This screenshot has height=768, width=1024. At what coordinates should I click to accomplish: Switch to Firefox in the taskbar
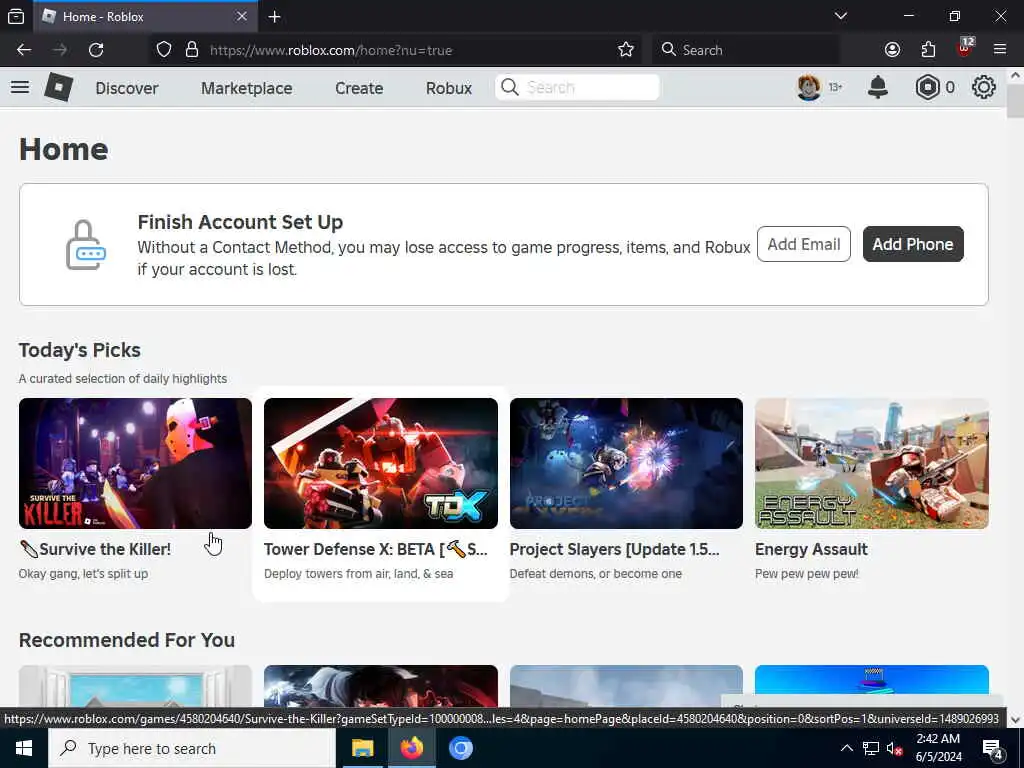[x=411, y=748]
